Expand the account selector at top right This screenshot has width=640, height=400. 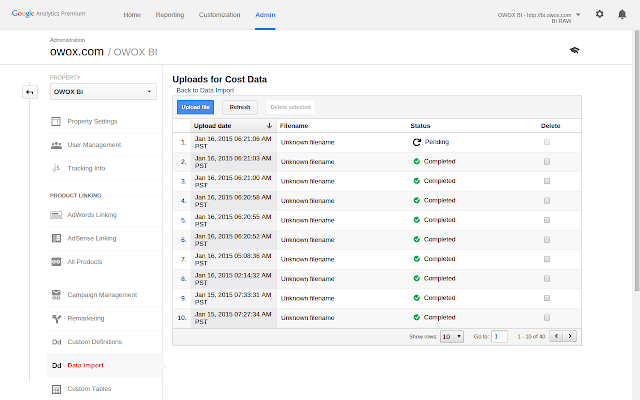(539, 17)
